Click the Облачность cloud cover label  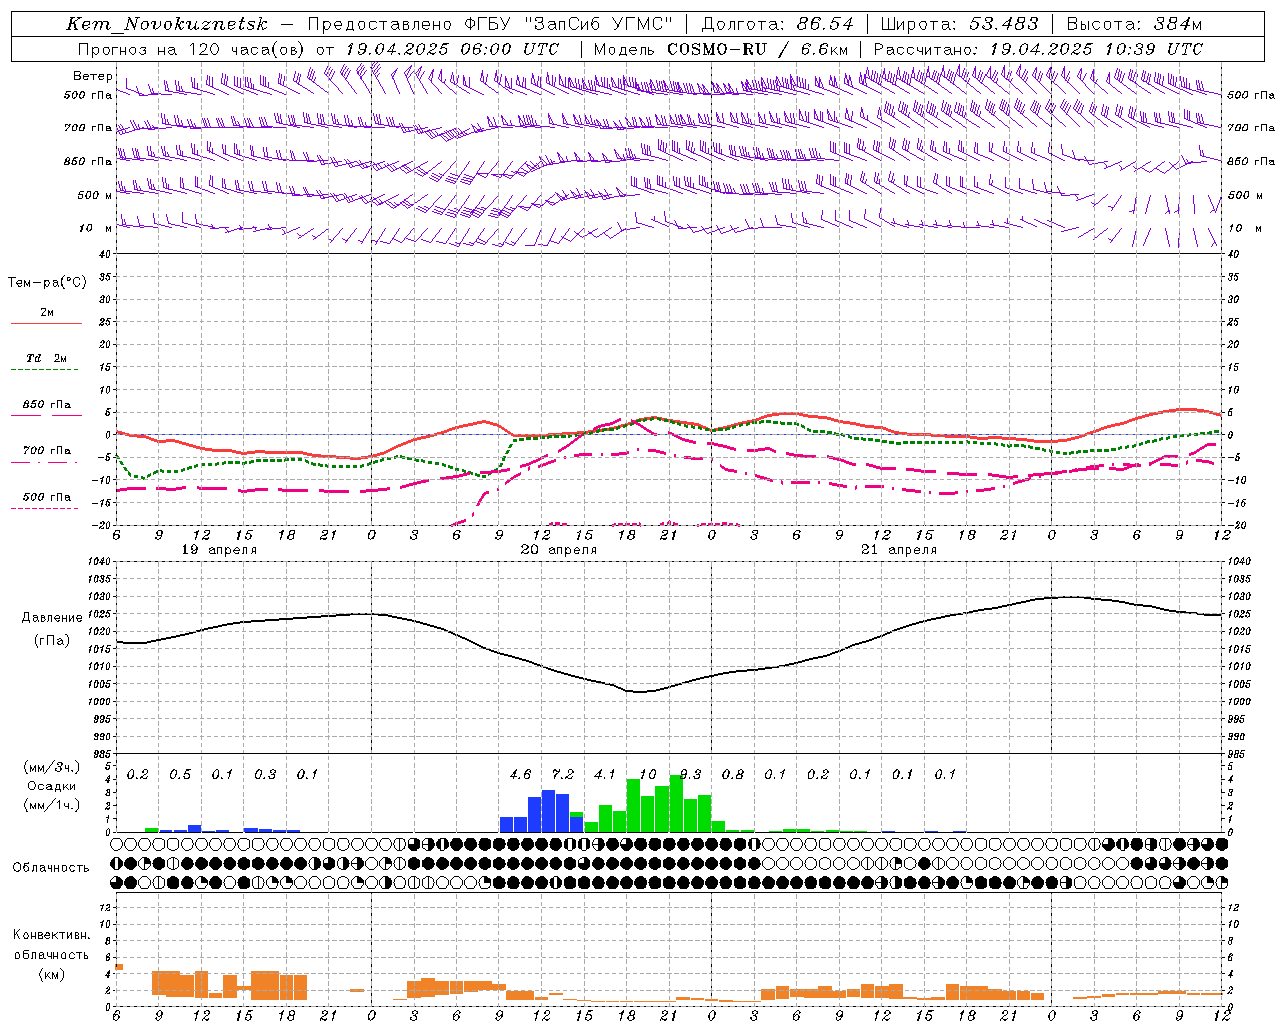[51, 868]
